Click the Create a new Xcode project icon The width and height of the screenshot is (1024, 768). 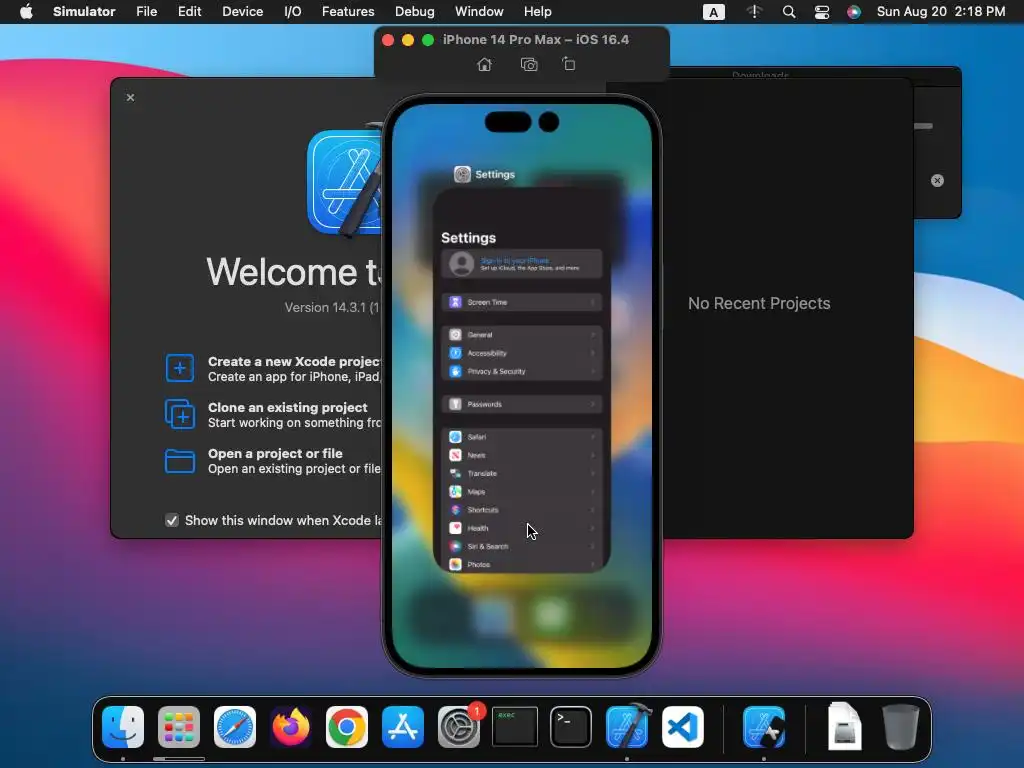tap(180, 368)
